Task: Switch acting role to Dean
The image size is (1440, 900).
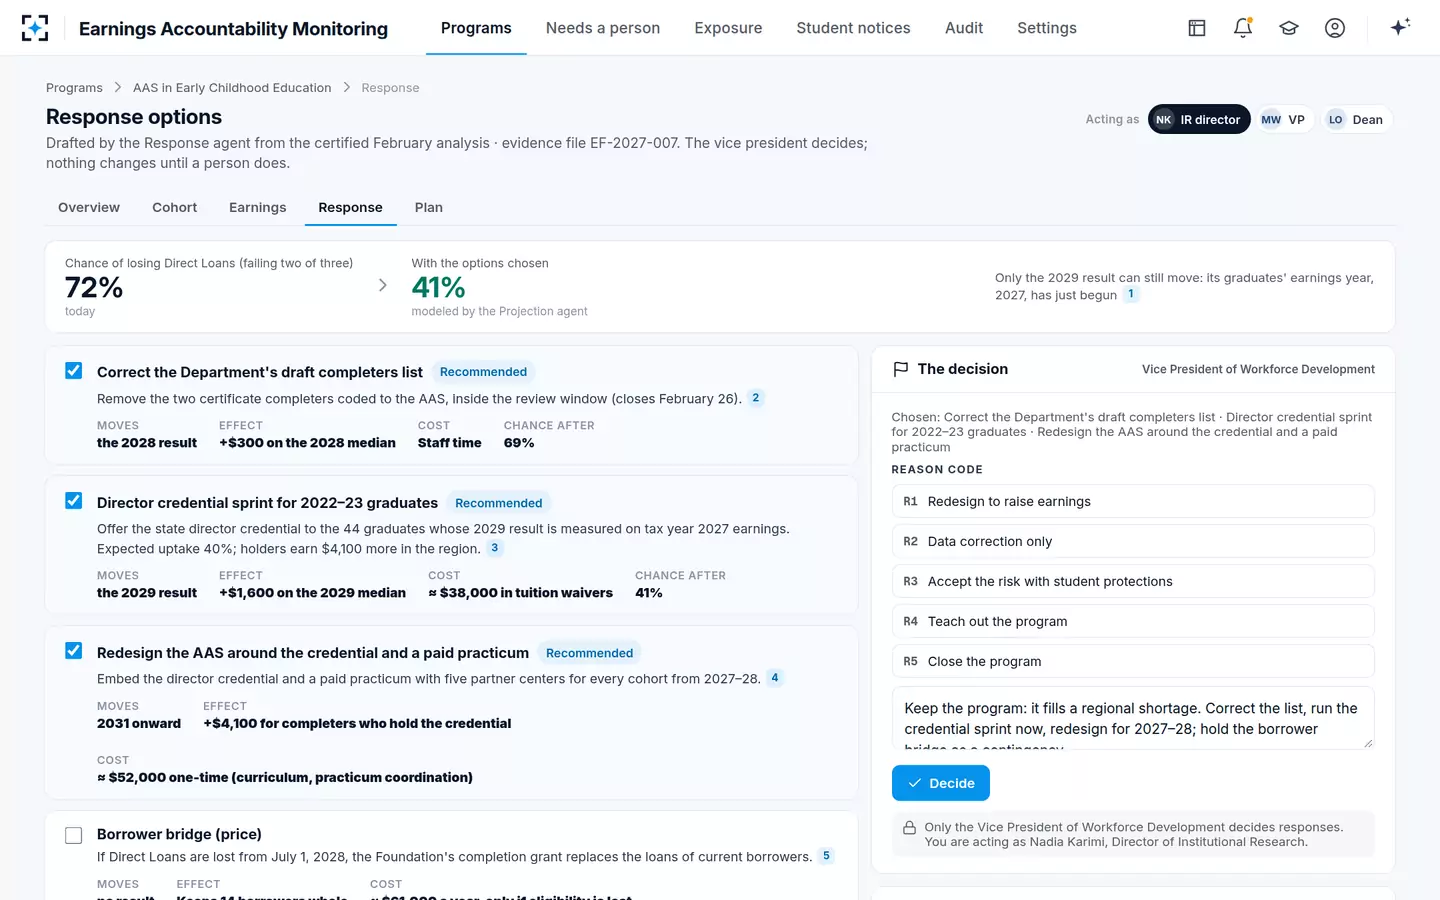Action: 1356,120
